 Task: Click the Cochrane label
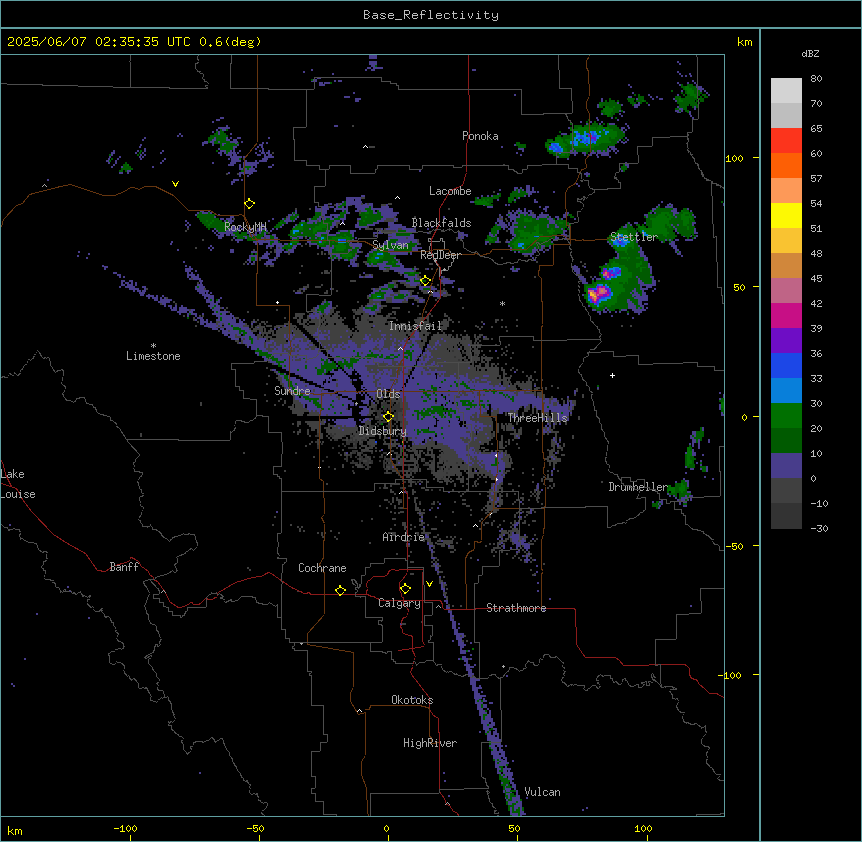(x=322, y=568)
